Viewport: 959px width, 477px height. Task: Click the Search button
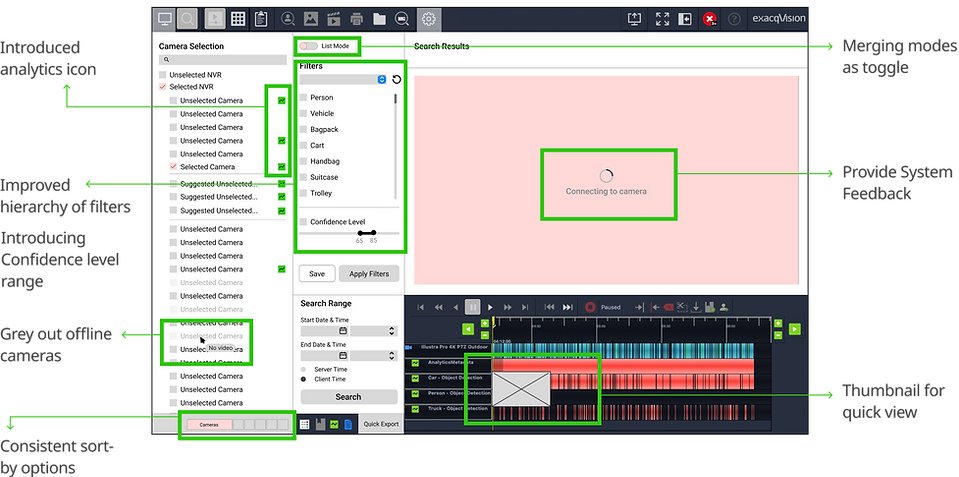point(349,397)
